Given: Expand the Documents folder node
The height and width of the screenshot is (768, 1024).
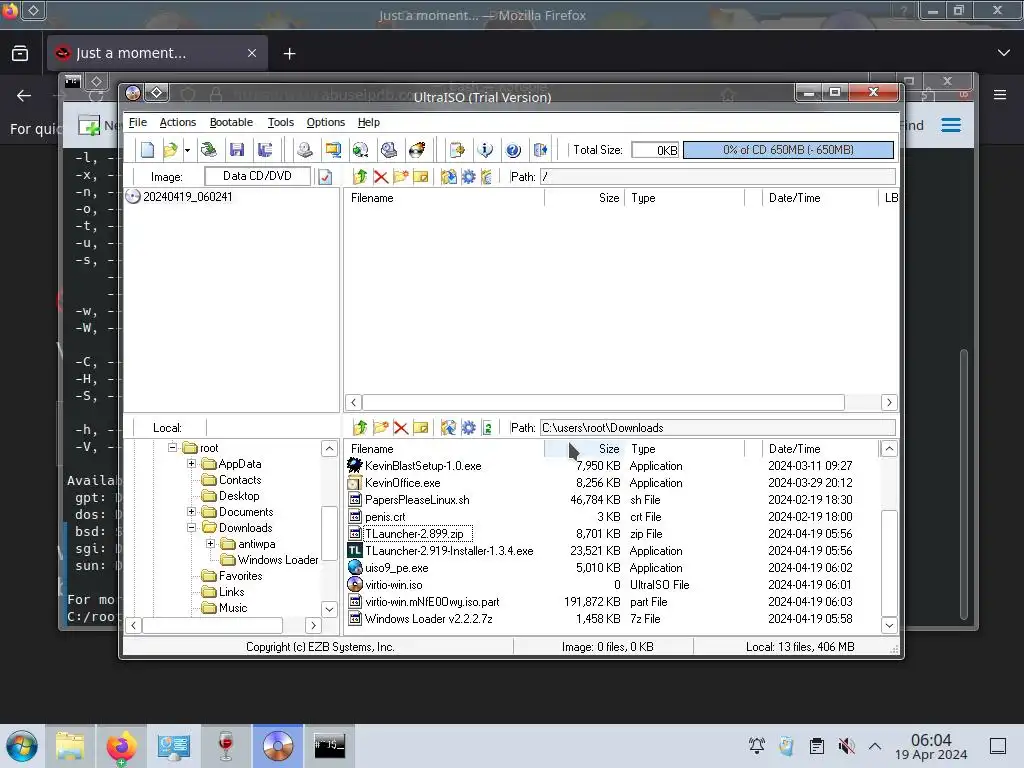Looking at the screenshot, I should pos(191,511).
